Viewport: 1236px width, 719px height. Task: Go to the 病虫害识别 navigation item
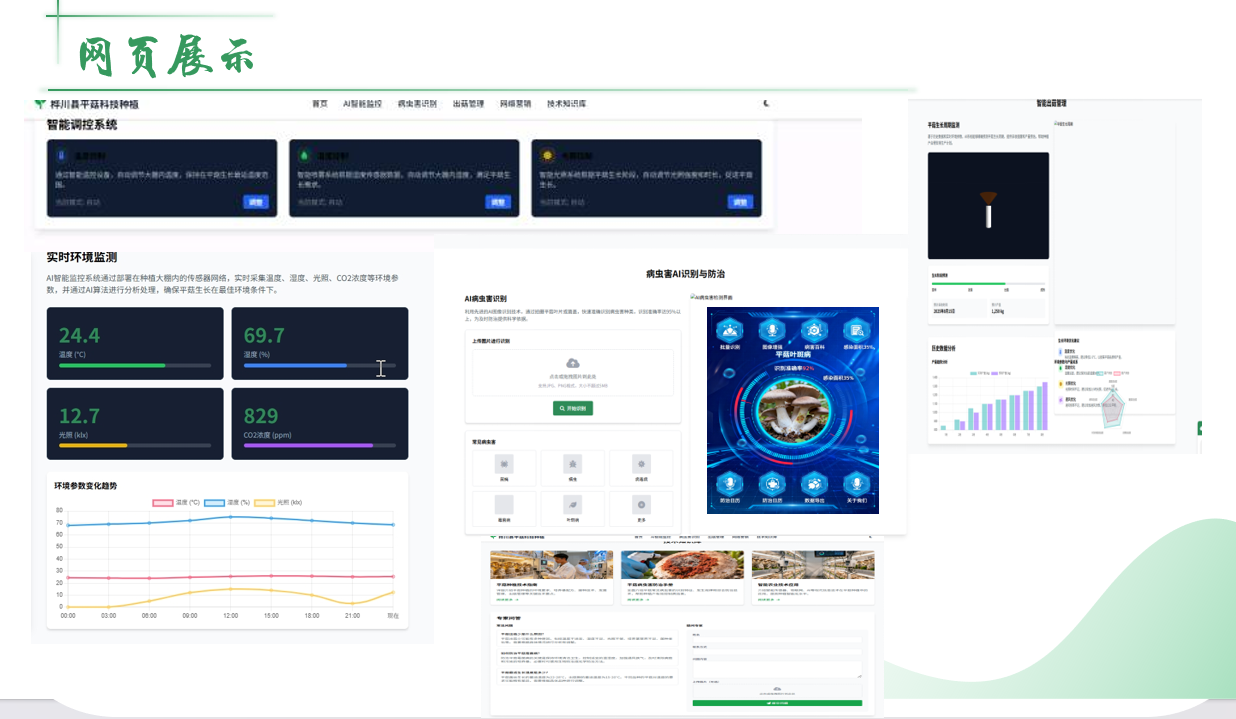pos(417,104)
